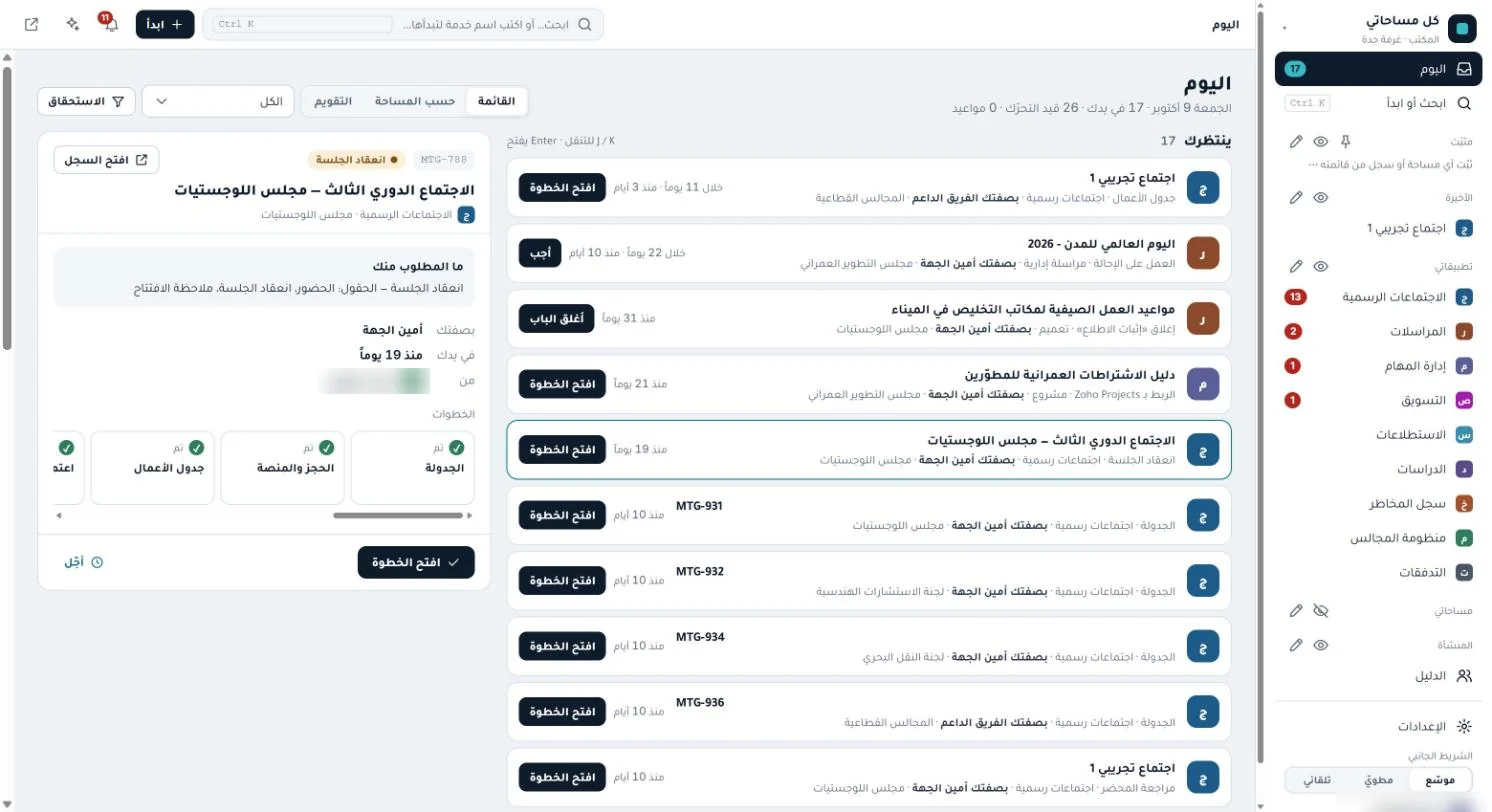Toggle visibility of المنشأة section

[1321, 645]
